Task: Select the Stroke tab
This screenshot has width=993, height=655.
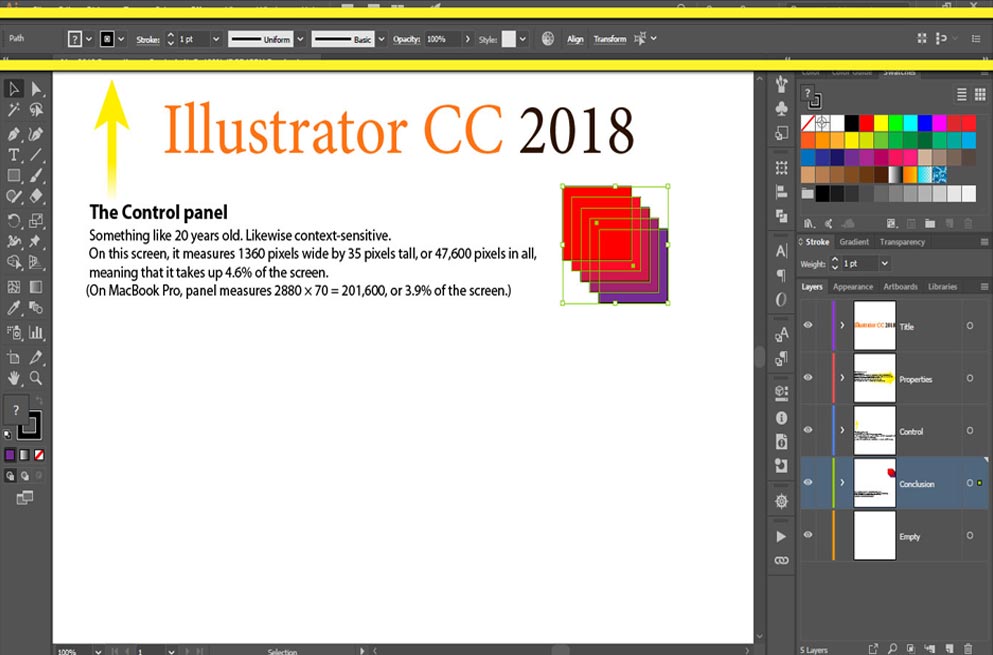Action: pos(817,242)
